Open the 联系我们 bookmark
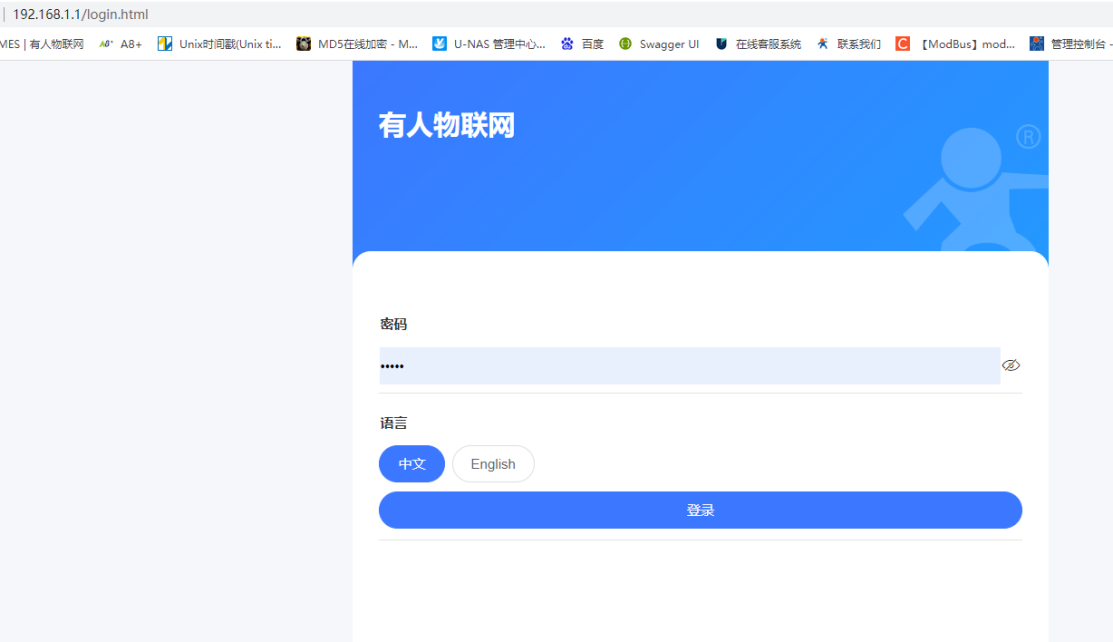This screenshot has width=1113, height=642. click(849, 44)
